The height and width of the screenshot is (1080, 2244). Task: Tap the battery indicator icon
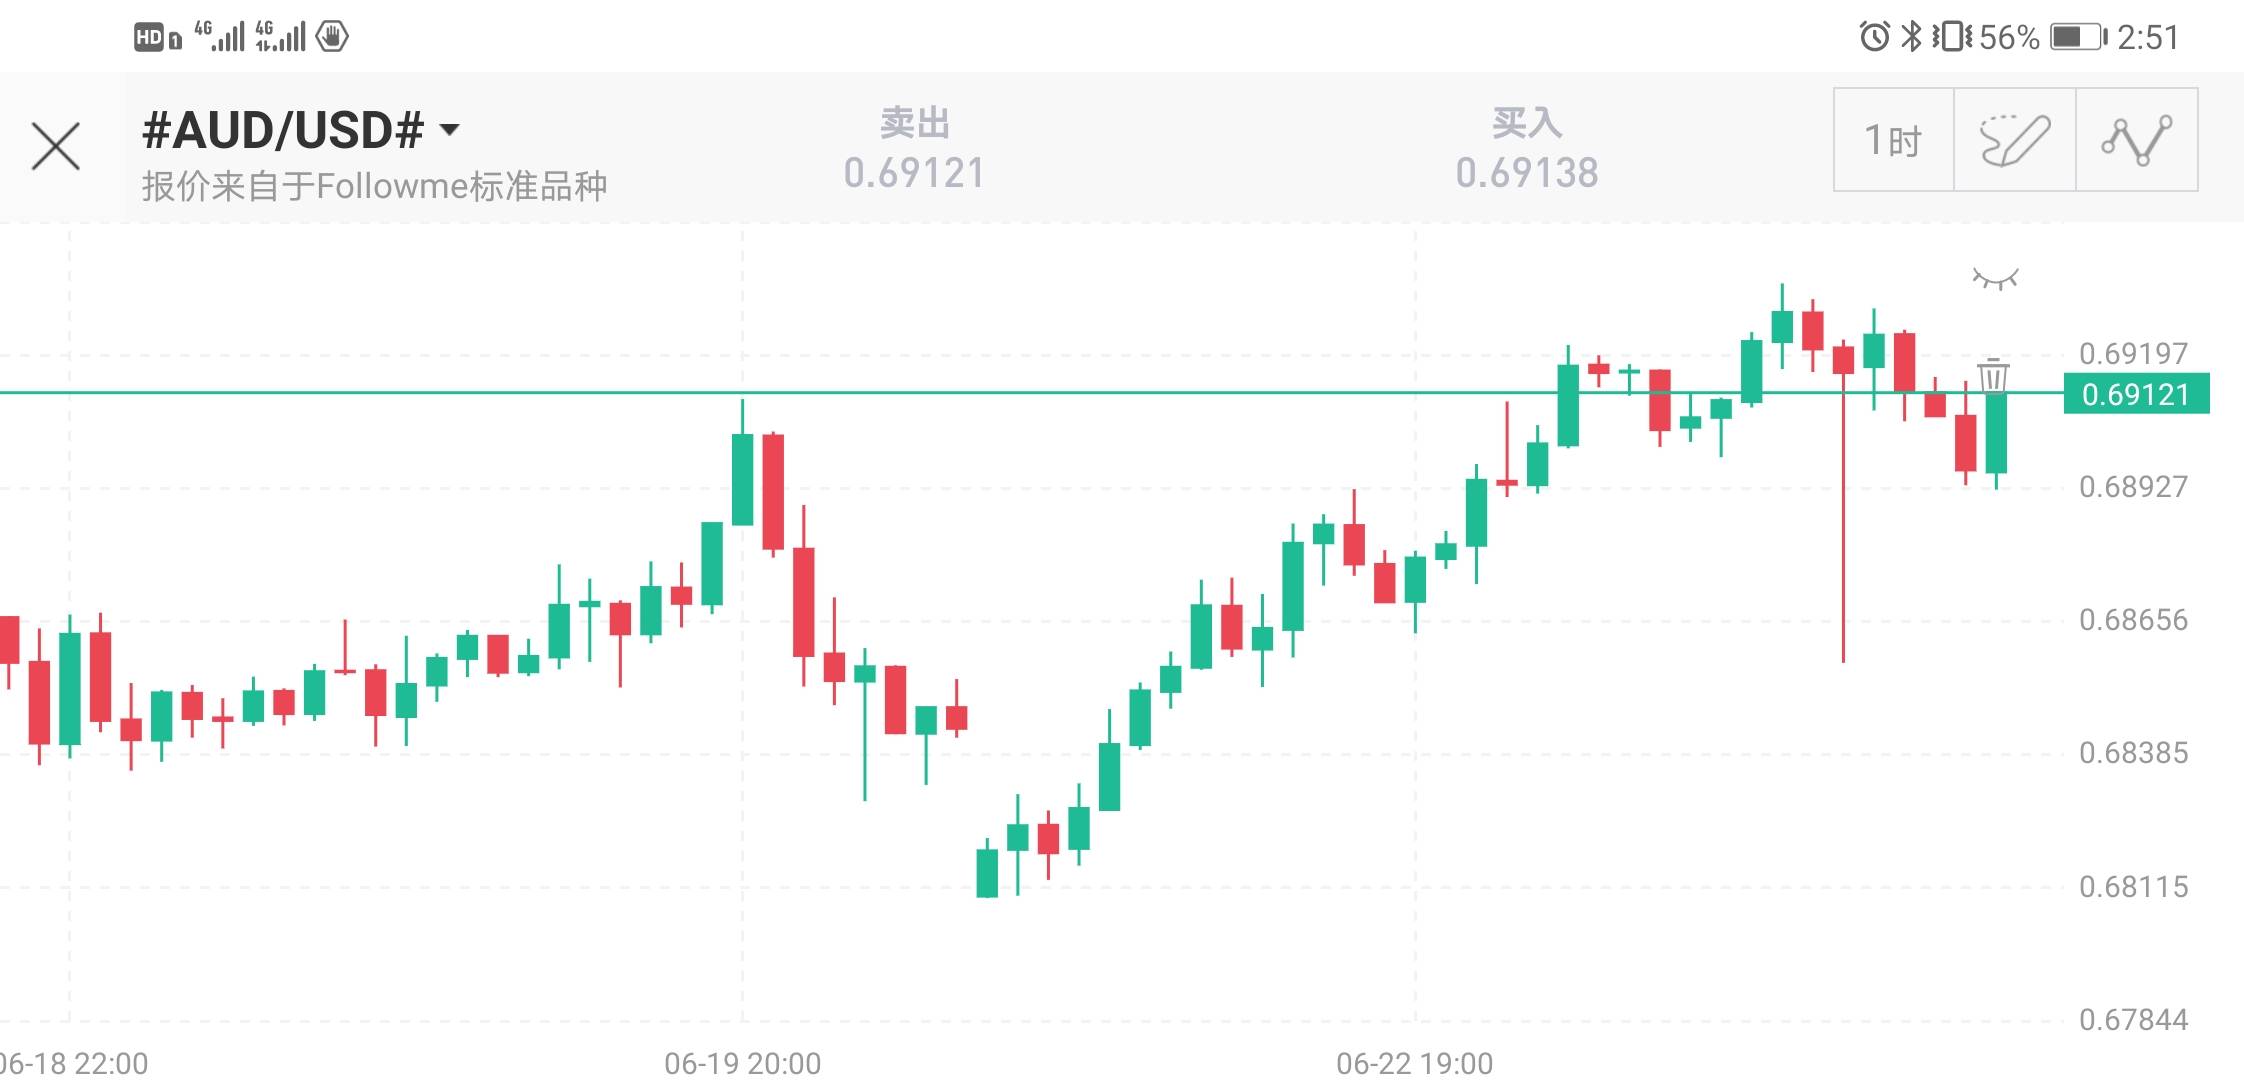(2078, 37)
